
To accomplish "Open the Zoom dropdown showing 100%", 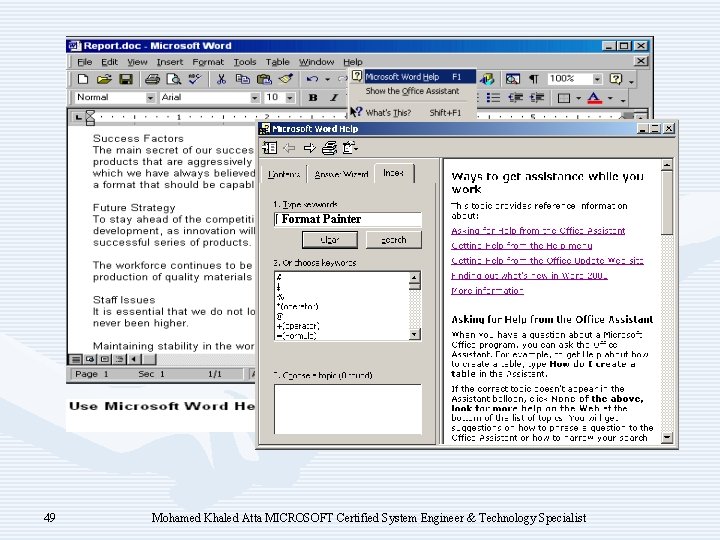I will 597,79.
